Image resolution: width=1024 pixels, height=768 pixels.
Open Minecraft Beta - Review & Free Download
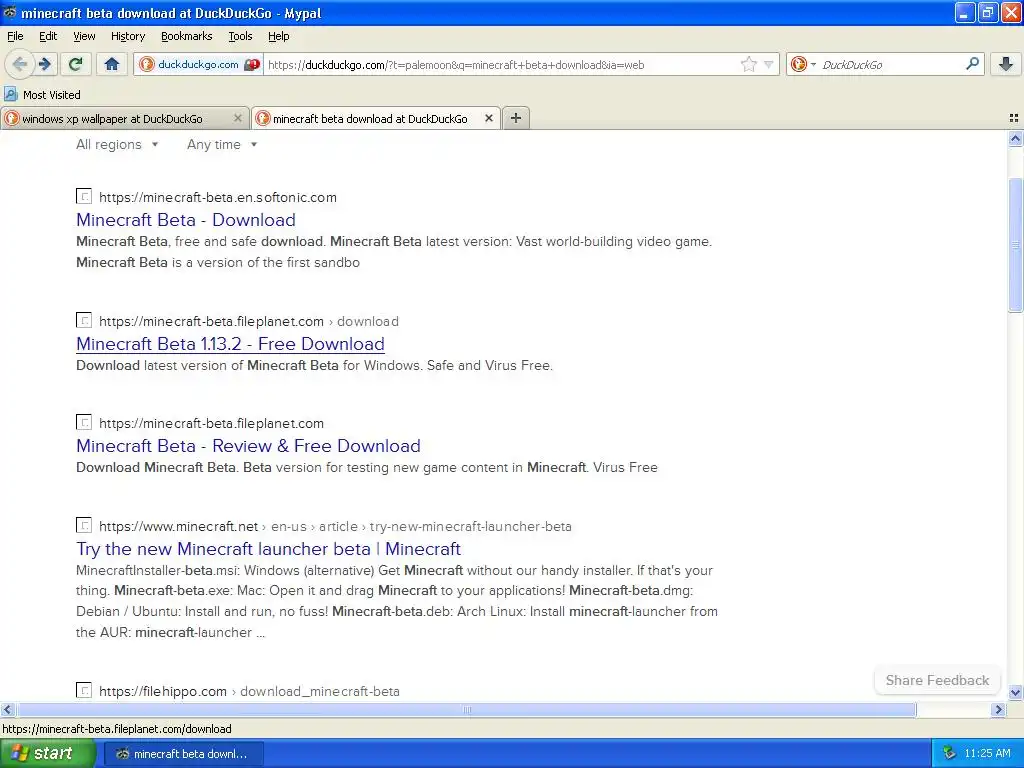click(x=248, y=446)
